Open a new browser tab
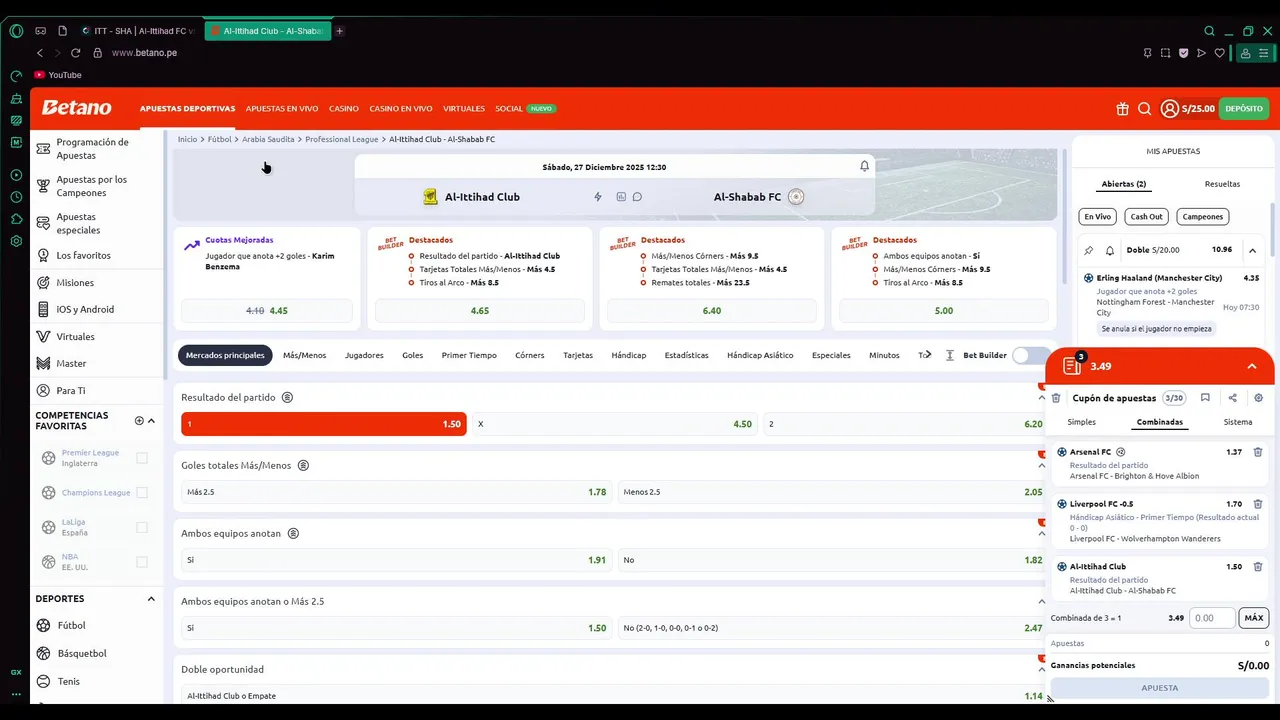The width and height of the screenshot is (1280, 720). coord(339,31)
